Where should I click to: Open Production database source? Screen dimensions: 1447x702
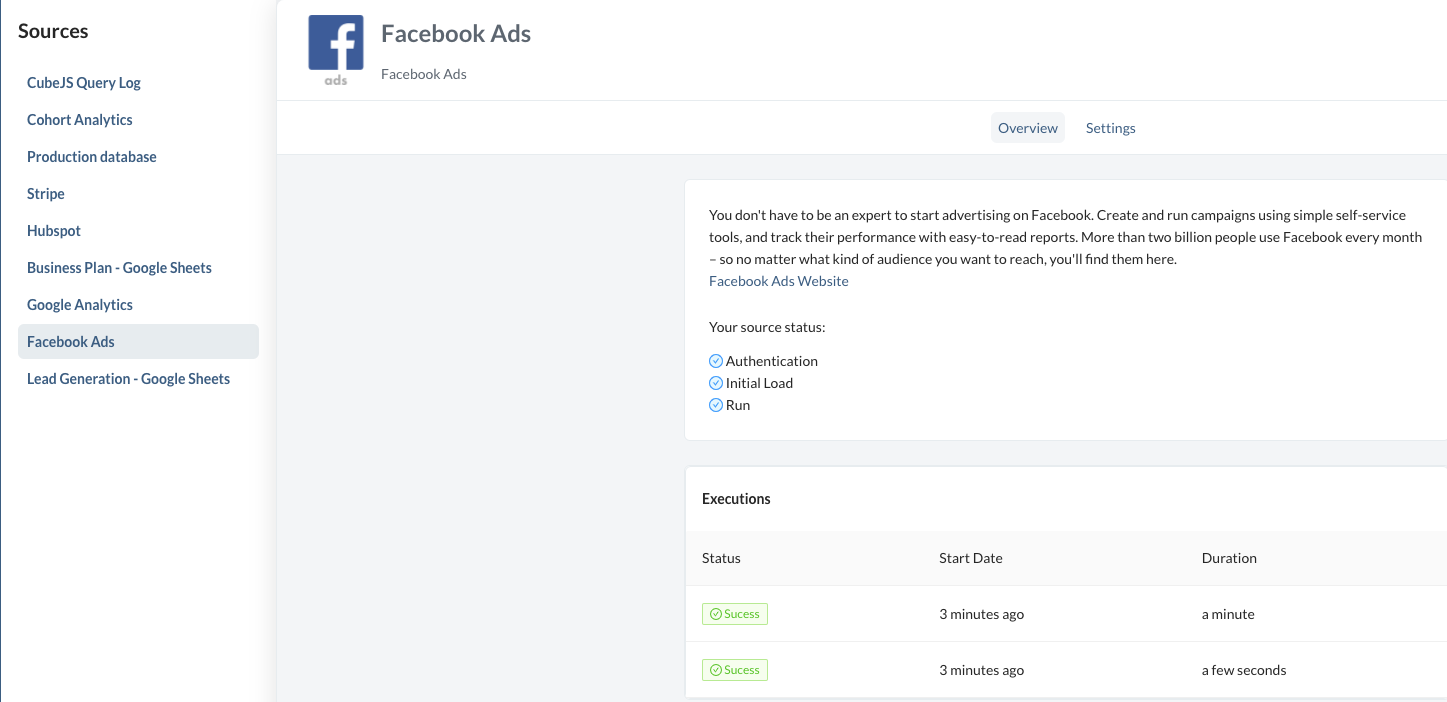pyautogui.click(x=92, y=157)
